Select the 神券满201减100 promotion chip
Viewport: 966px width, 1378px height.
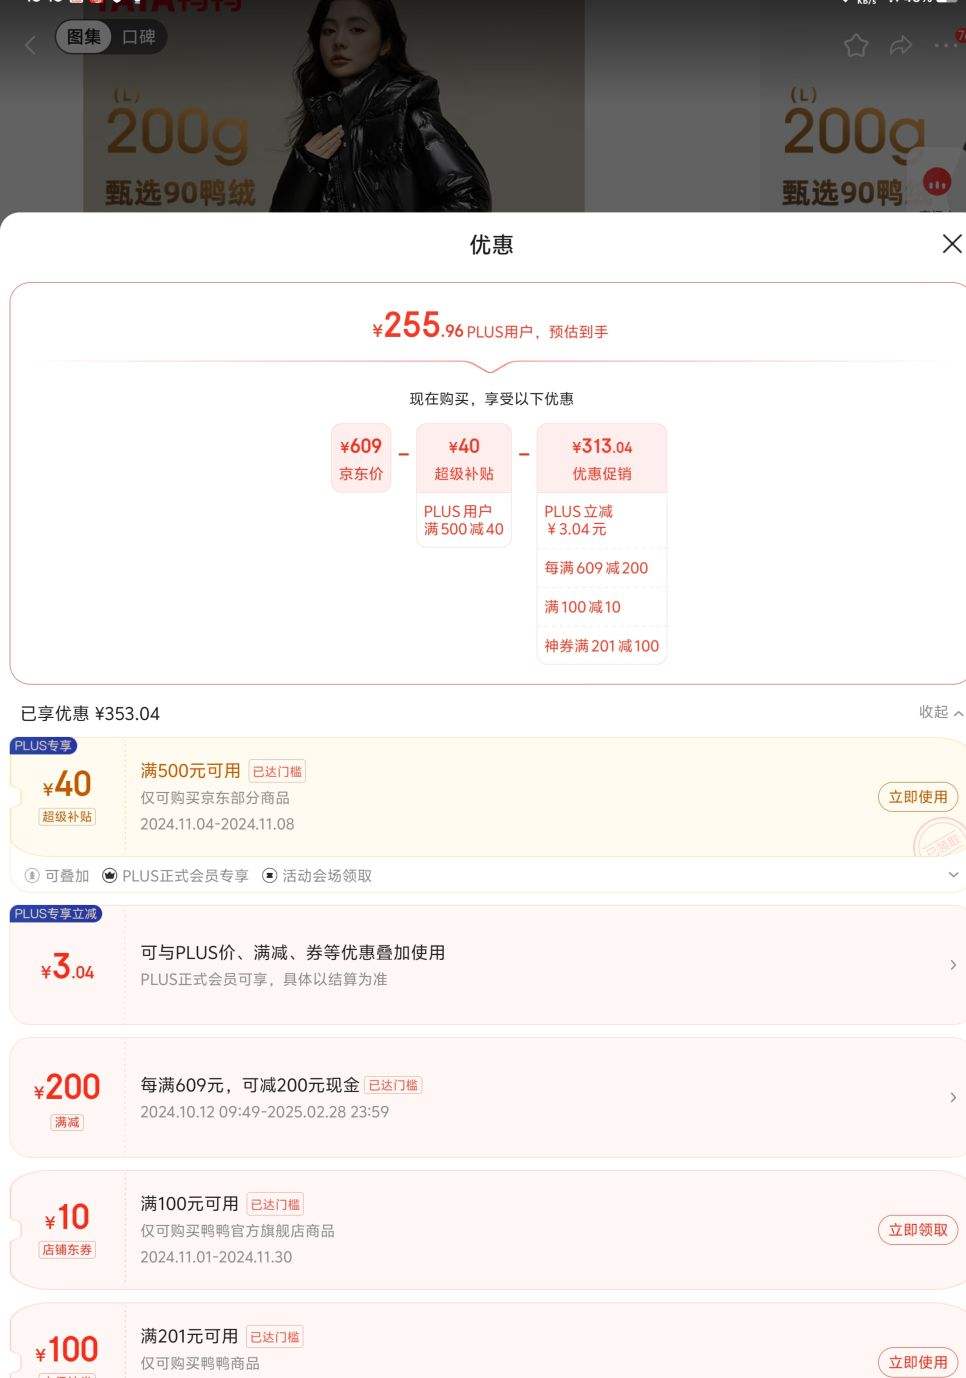click(x=602, y=645)
